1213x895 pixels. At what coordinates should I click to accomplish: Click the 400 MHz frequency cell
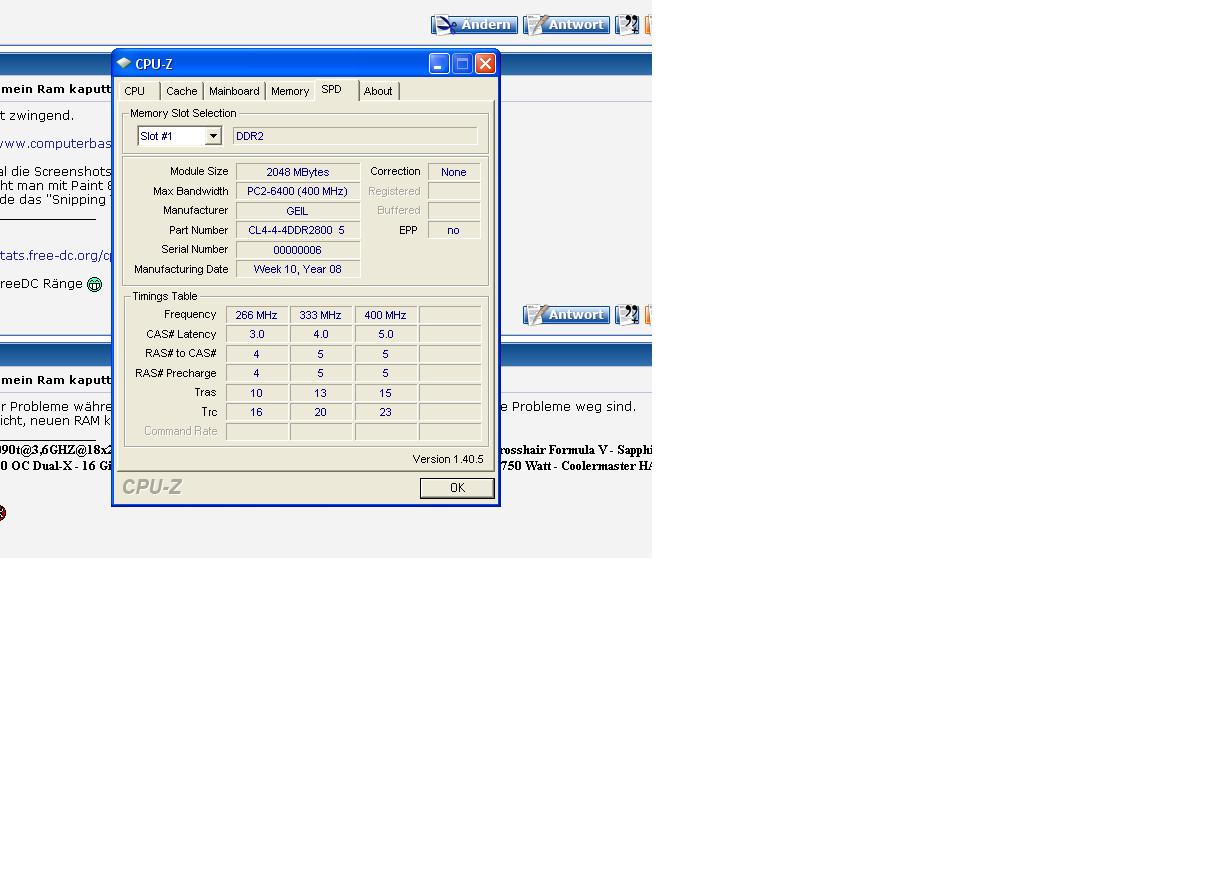click(385, 315)
